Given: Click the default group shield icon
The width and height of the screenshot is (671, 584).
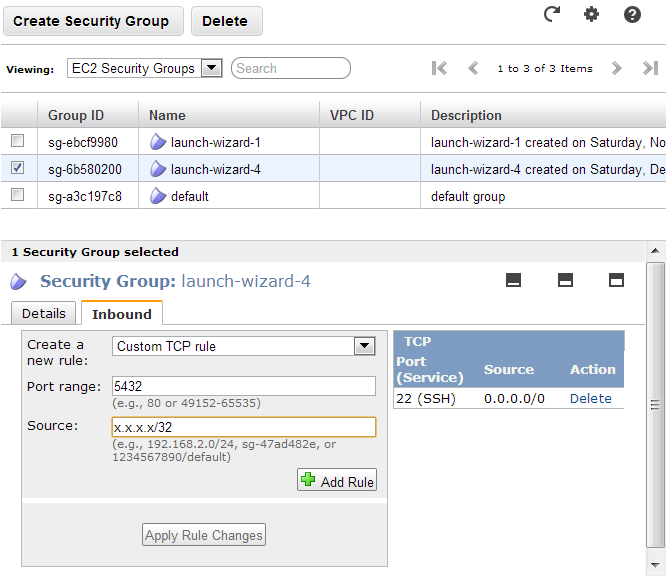Looking at the screenshot, I should pyautogui.click(x=158, y=196).
